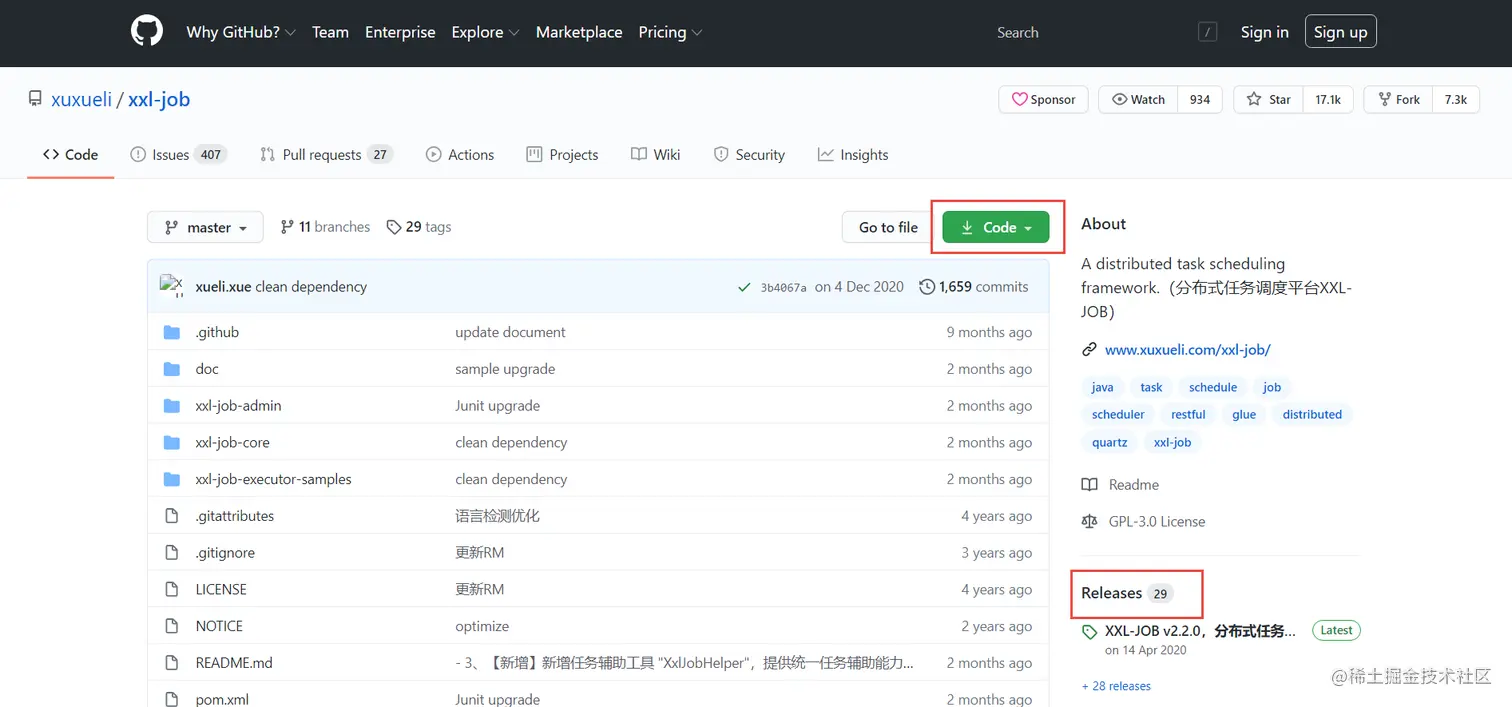This screenshot has width=1512, height=707.
Task: Click the history clock icon beside 1,659 commits
Action: click(927, 286)
